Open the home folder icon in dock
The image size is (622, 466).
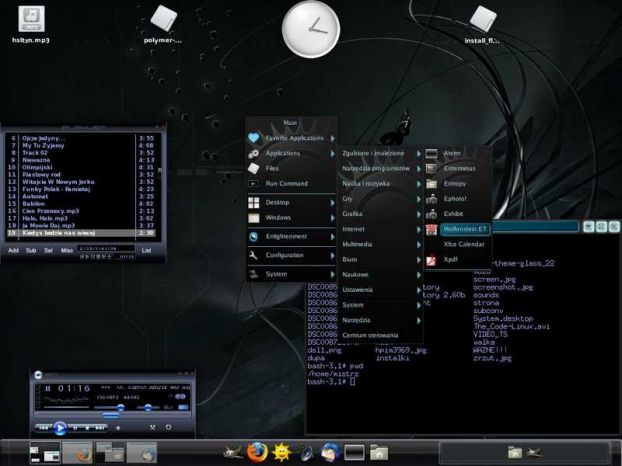coord(379,452)
